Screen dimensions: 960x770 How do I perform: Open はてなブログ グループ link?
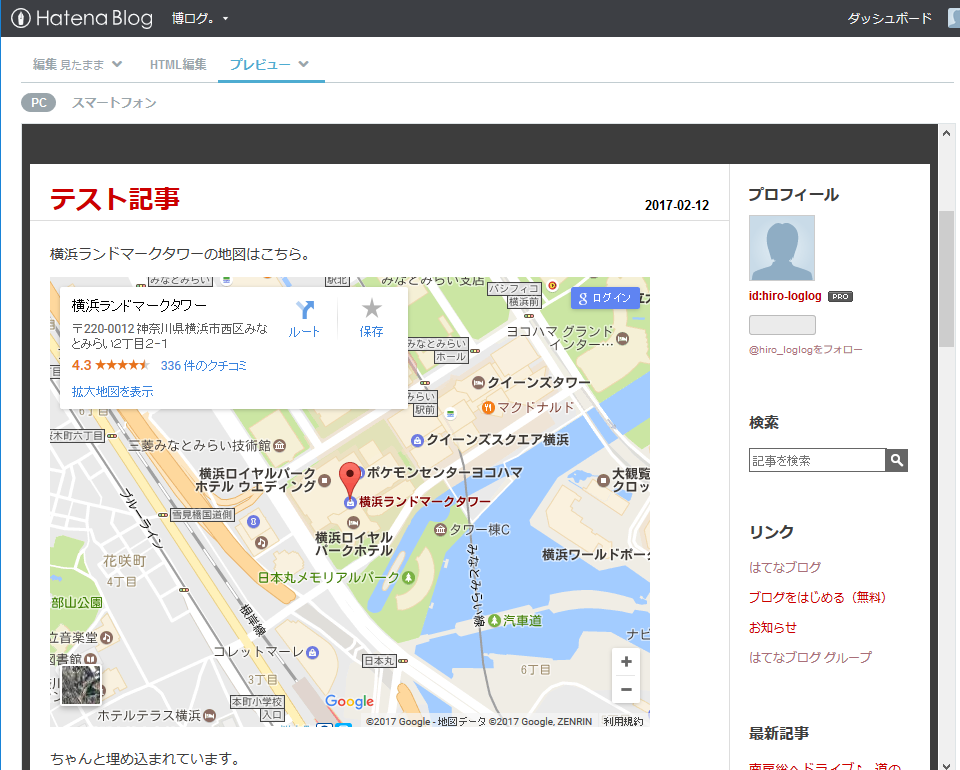point(810,657)
